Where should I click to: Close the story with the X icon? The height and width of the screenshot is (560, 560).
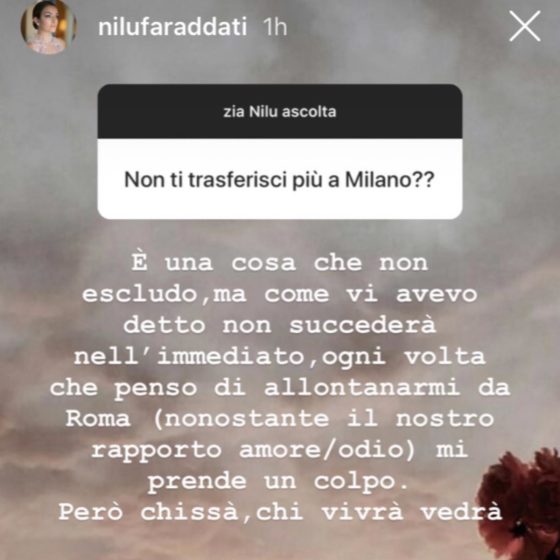tap(524, 26)
